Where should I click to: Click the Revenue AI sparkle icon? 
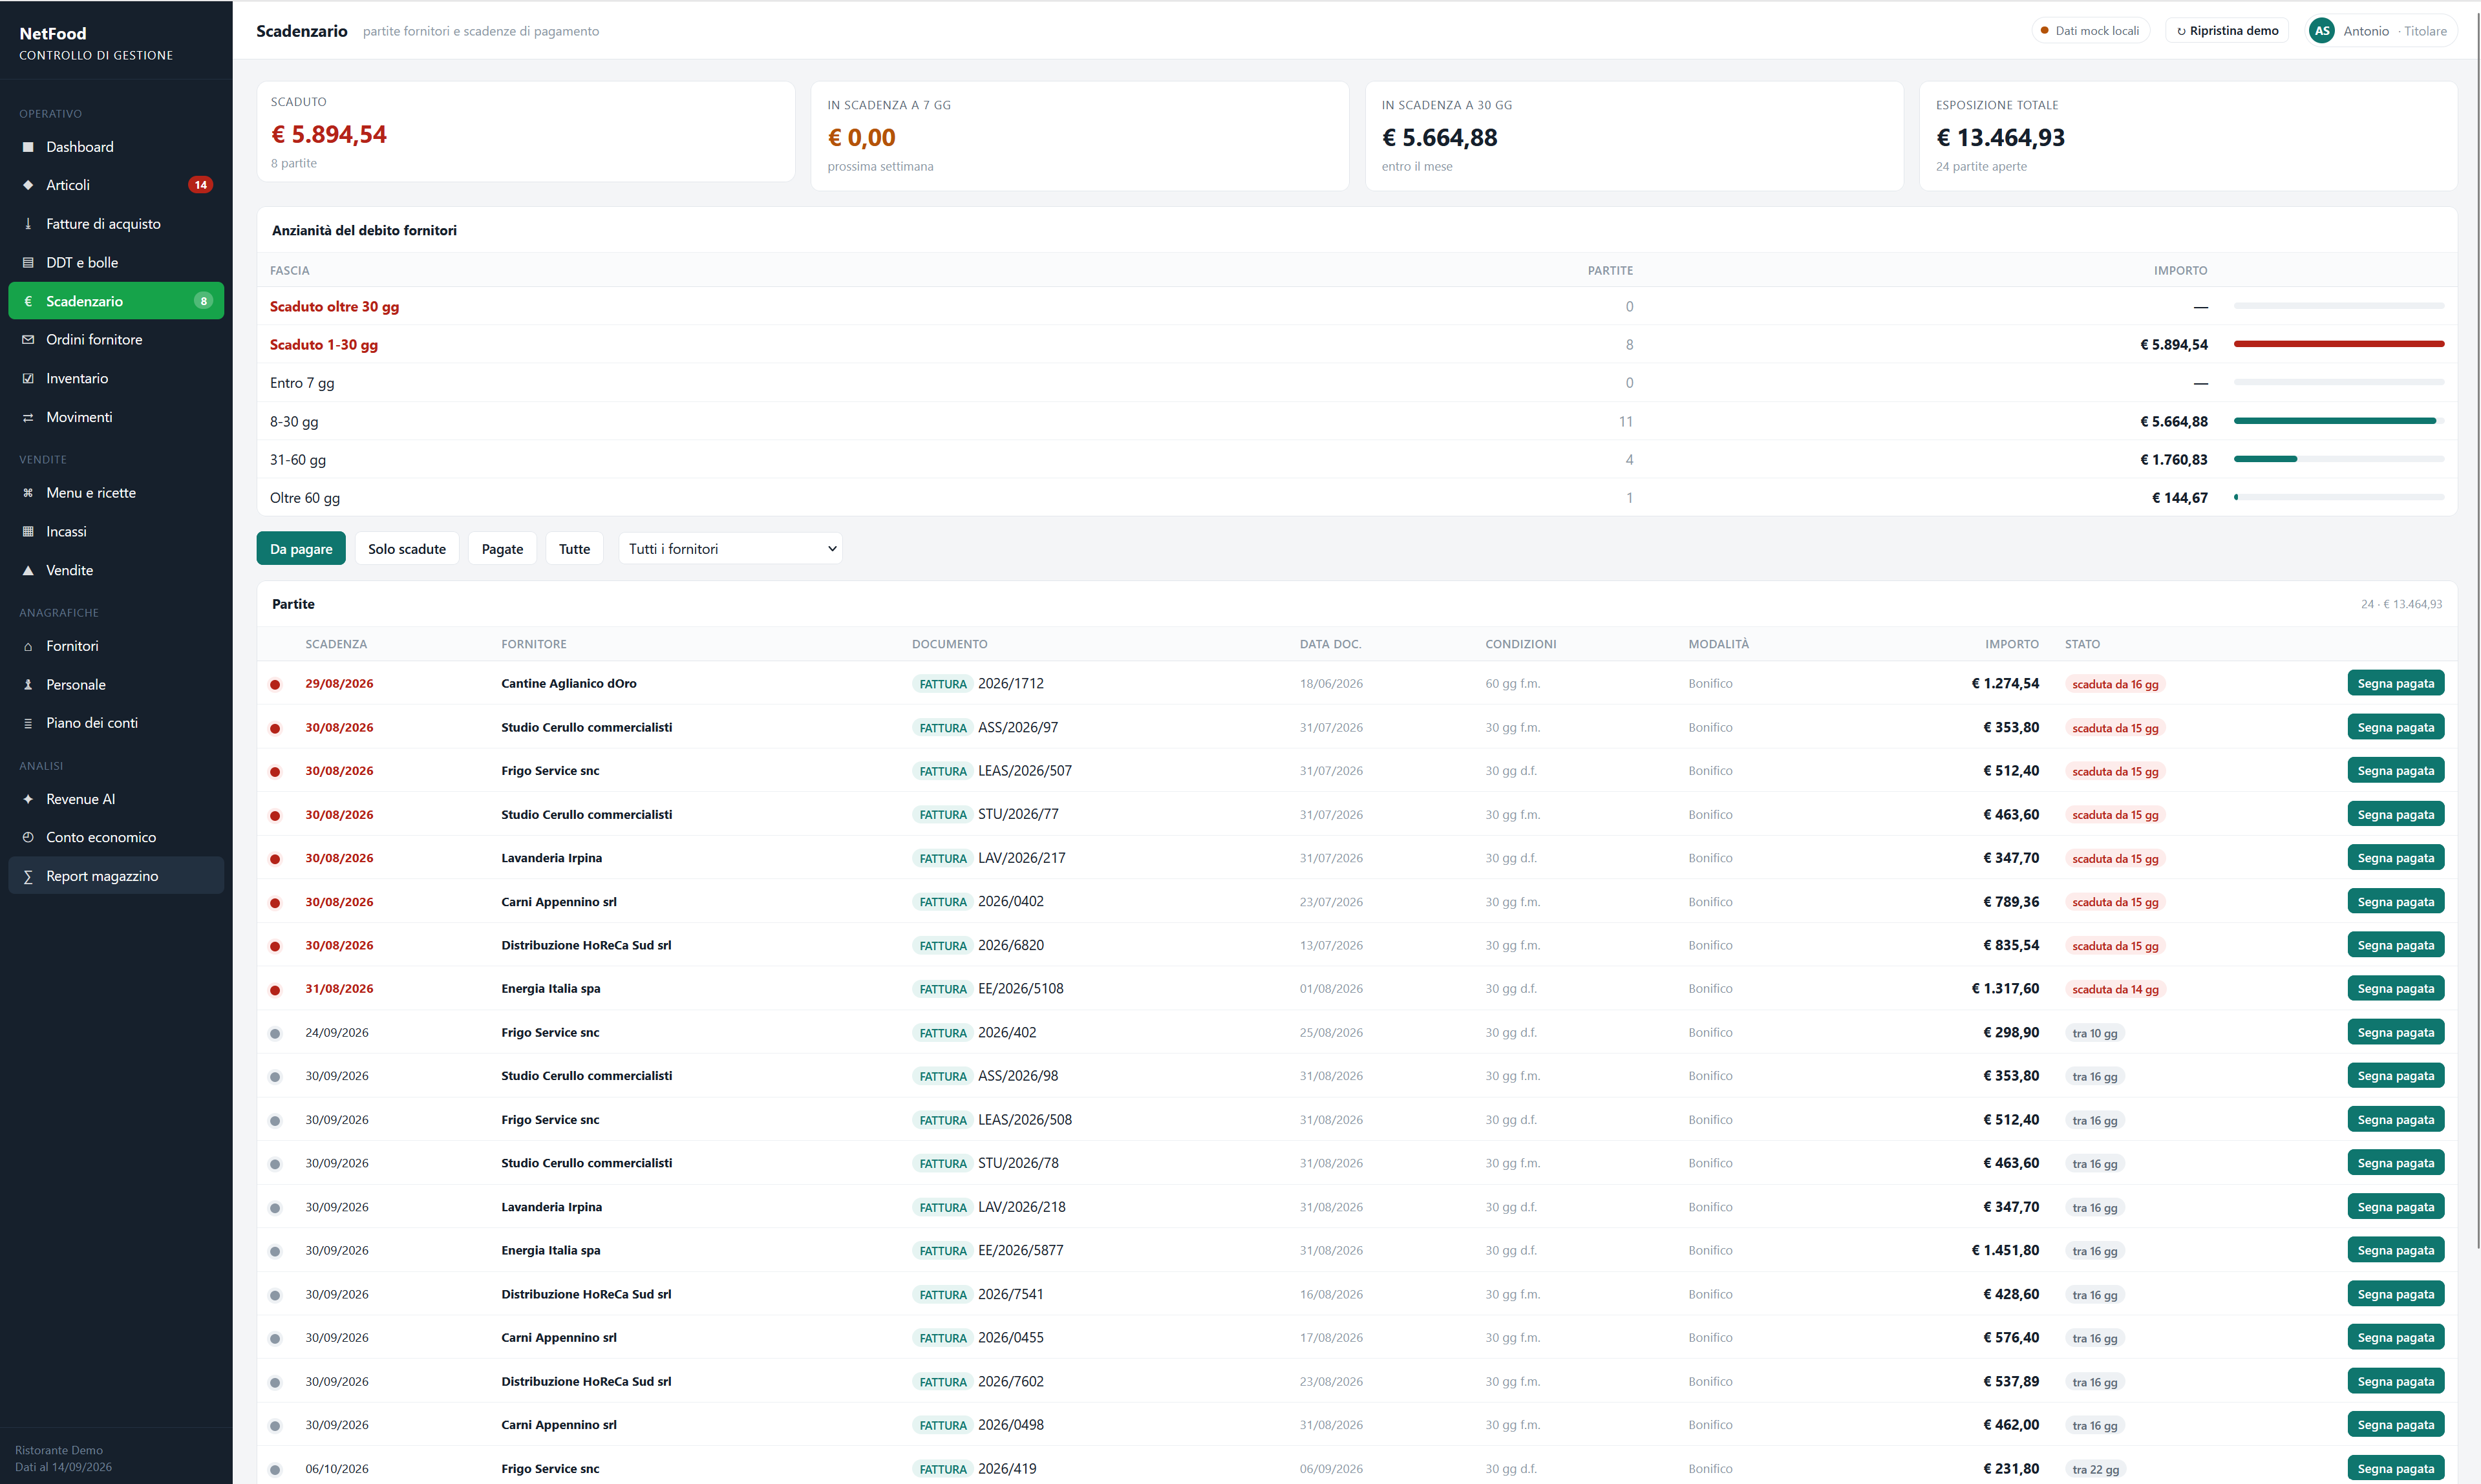pyautogui.click(x=28, y=799)
